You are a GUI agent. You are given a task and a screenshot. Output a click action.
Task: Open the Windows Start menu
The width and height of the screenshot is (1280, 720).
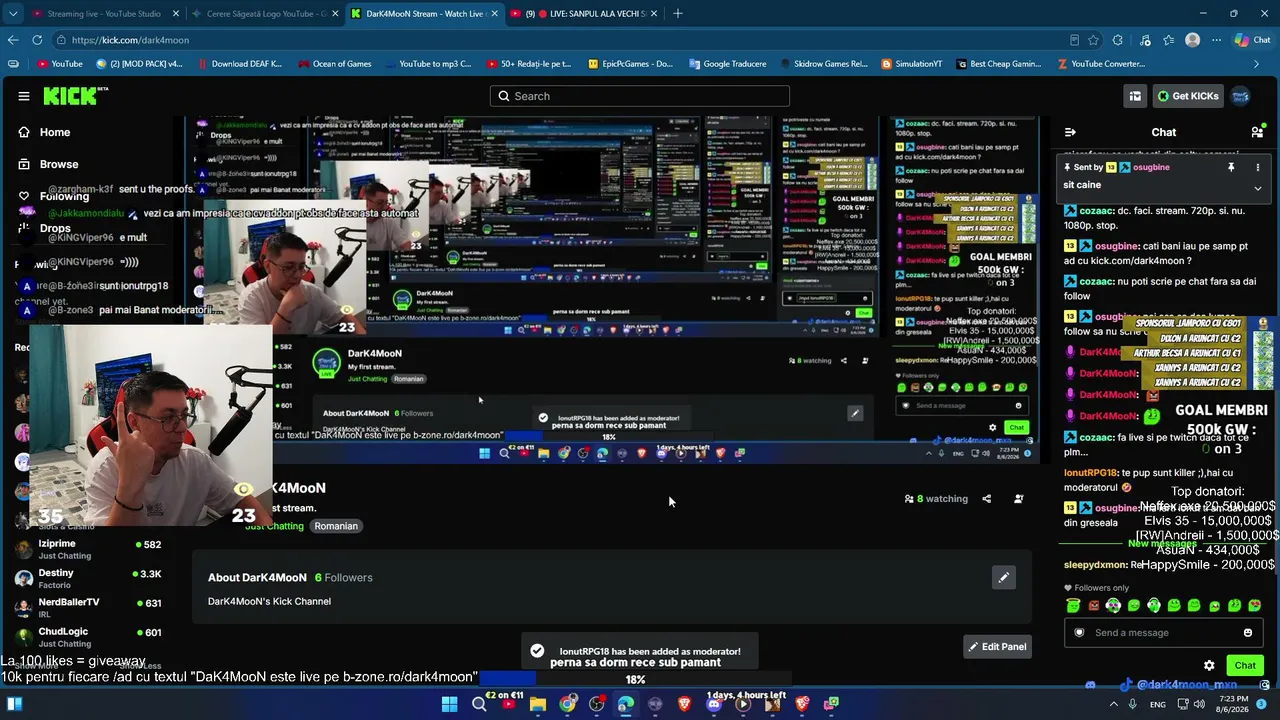coord(449,704)
